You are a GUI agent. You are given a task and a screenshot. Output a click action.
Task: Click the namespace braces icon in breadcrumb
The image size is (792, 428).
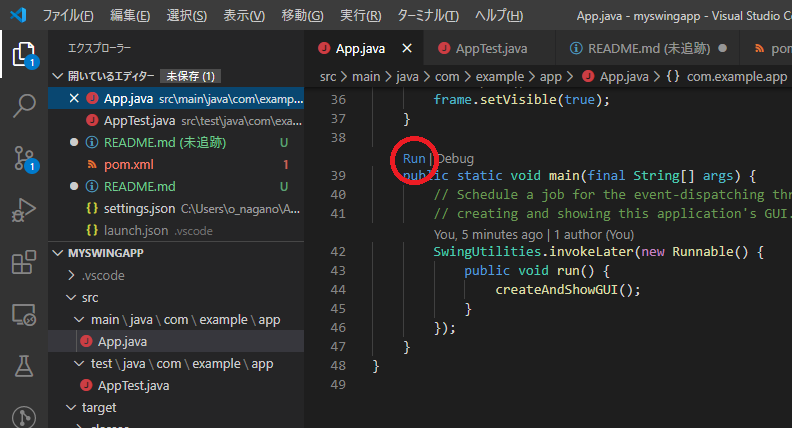(673, 76)
